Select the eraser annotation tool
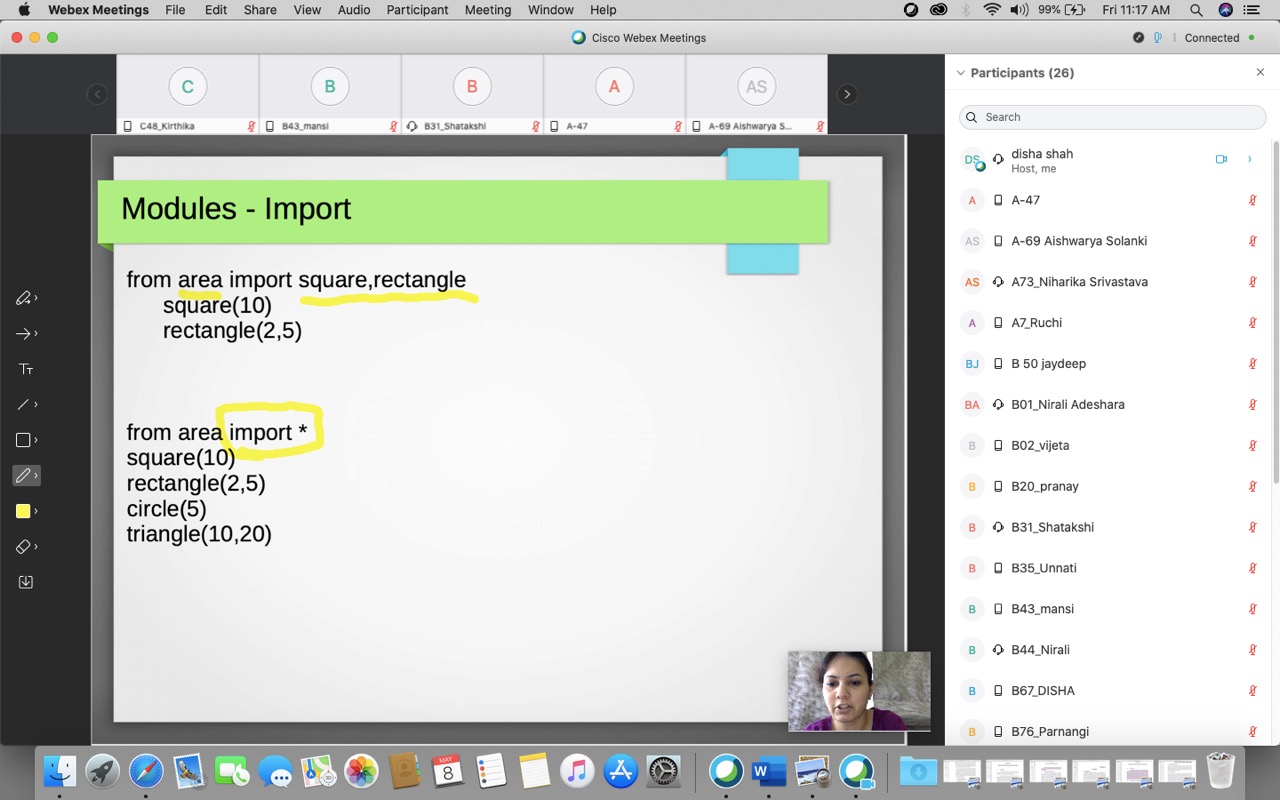 [24, 547]
